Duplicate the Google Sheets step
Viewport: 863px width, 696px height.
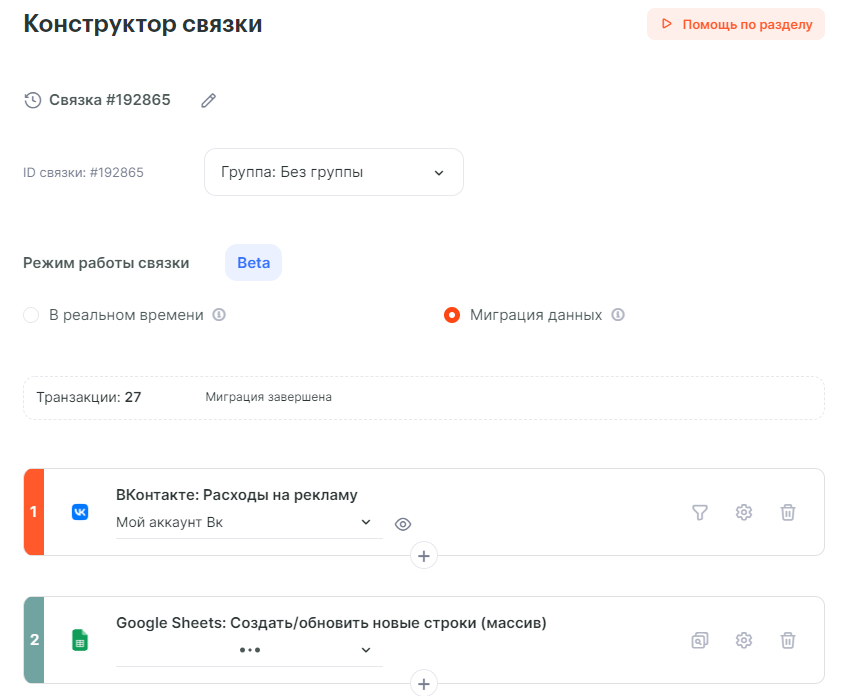point(700,640)
